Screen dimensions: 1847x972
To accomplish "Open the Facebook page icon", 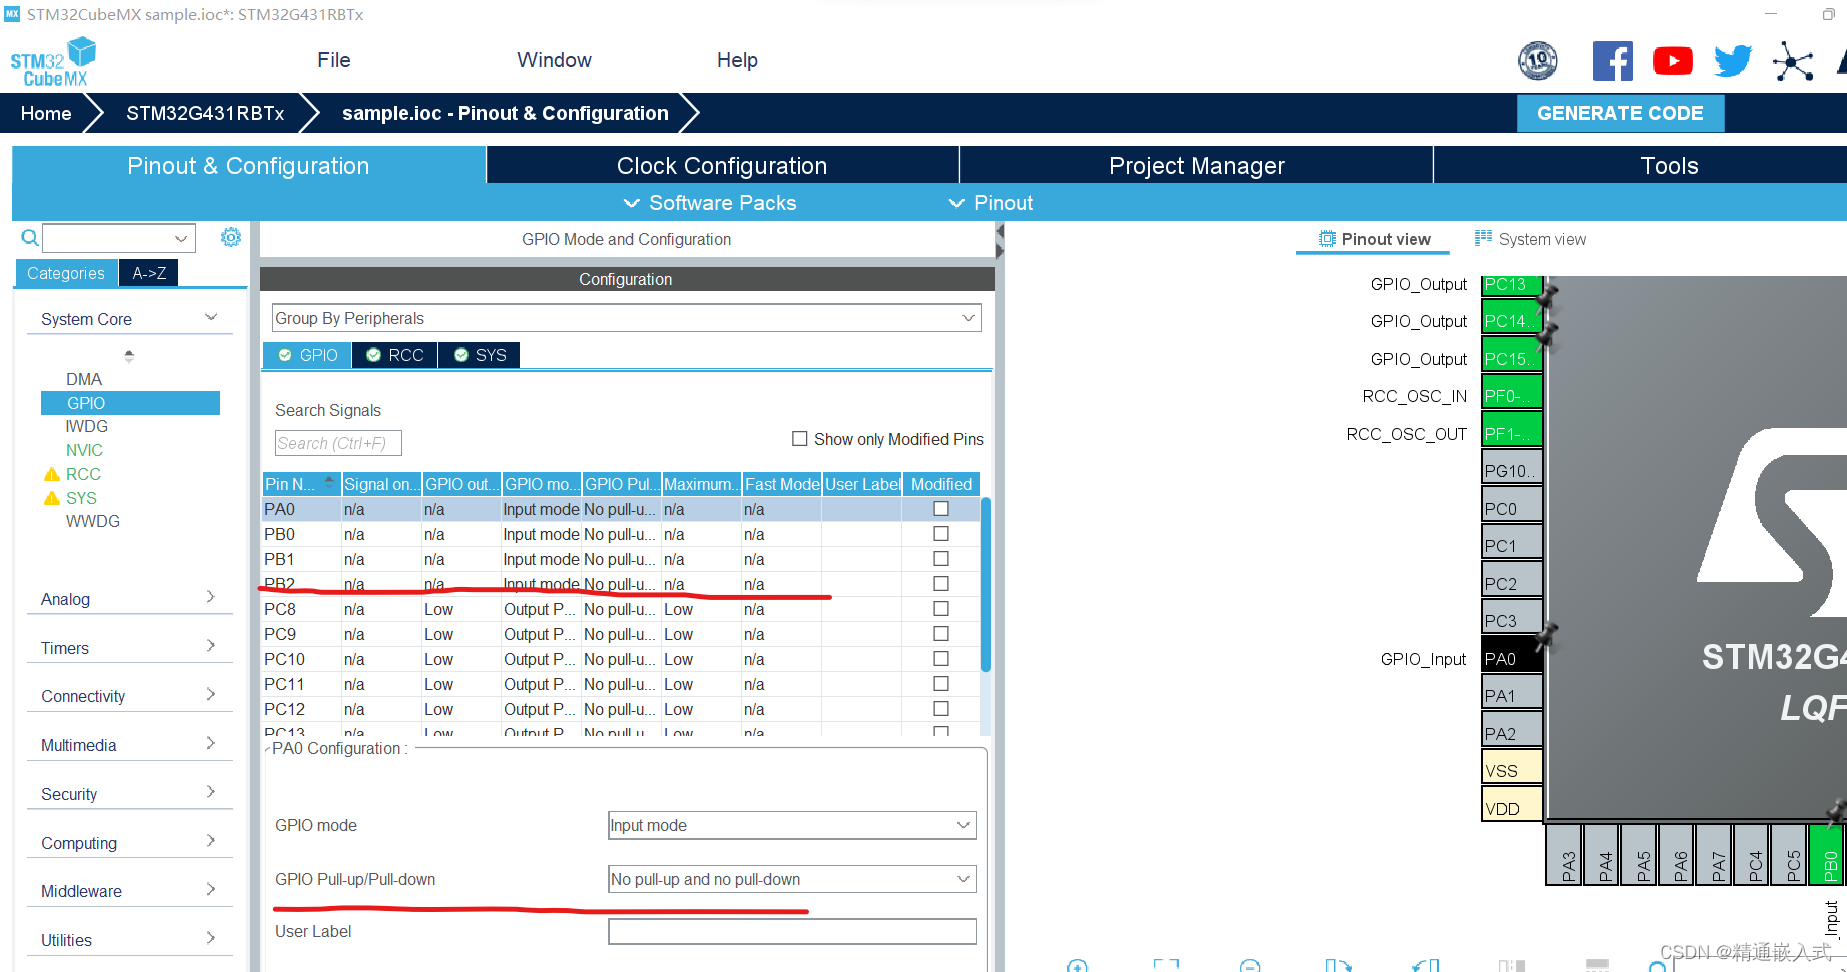I will (1612, 61).
